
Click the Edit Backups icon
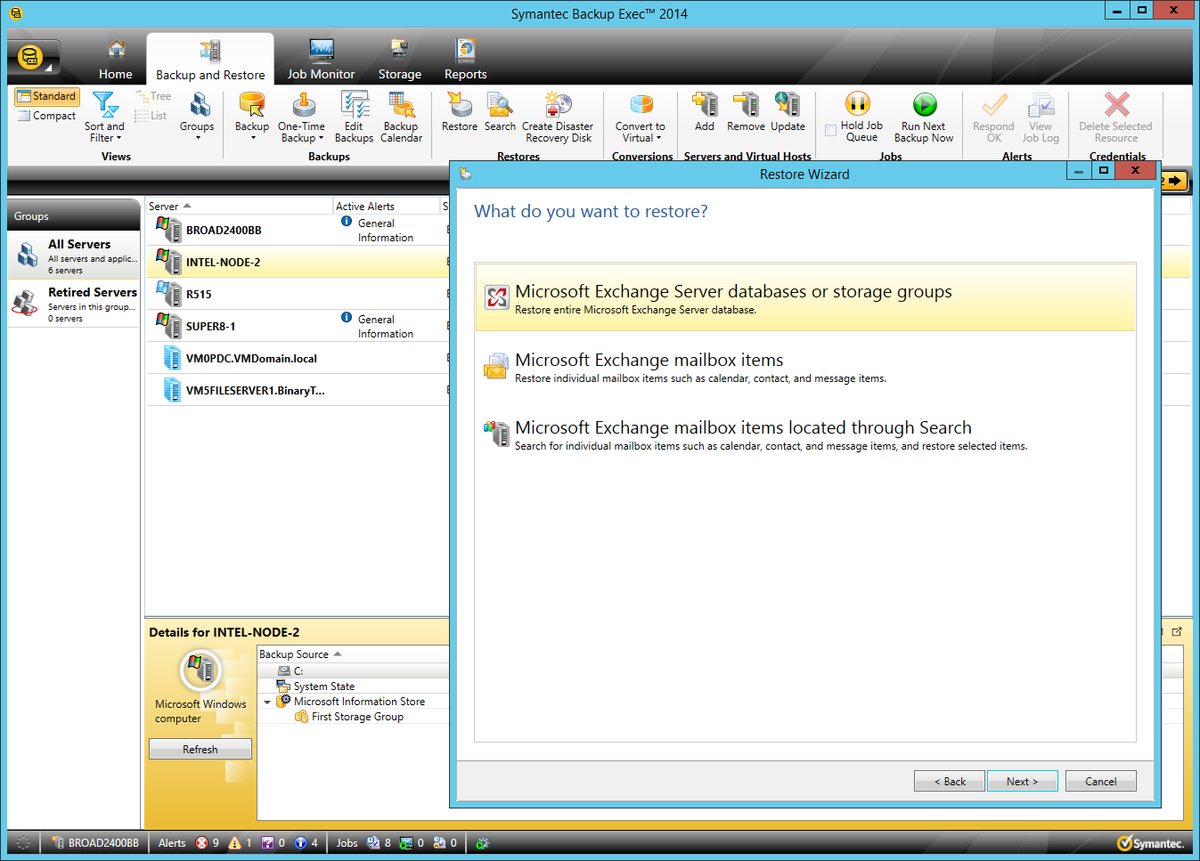click(x=354, y=113)
